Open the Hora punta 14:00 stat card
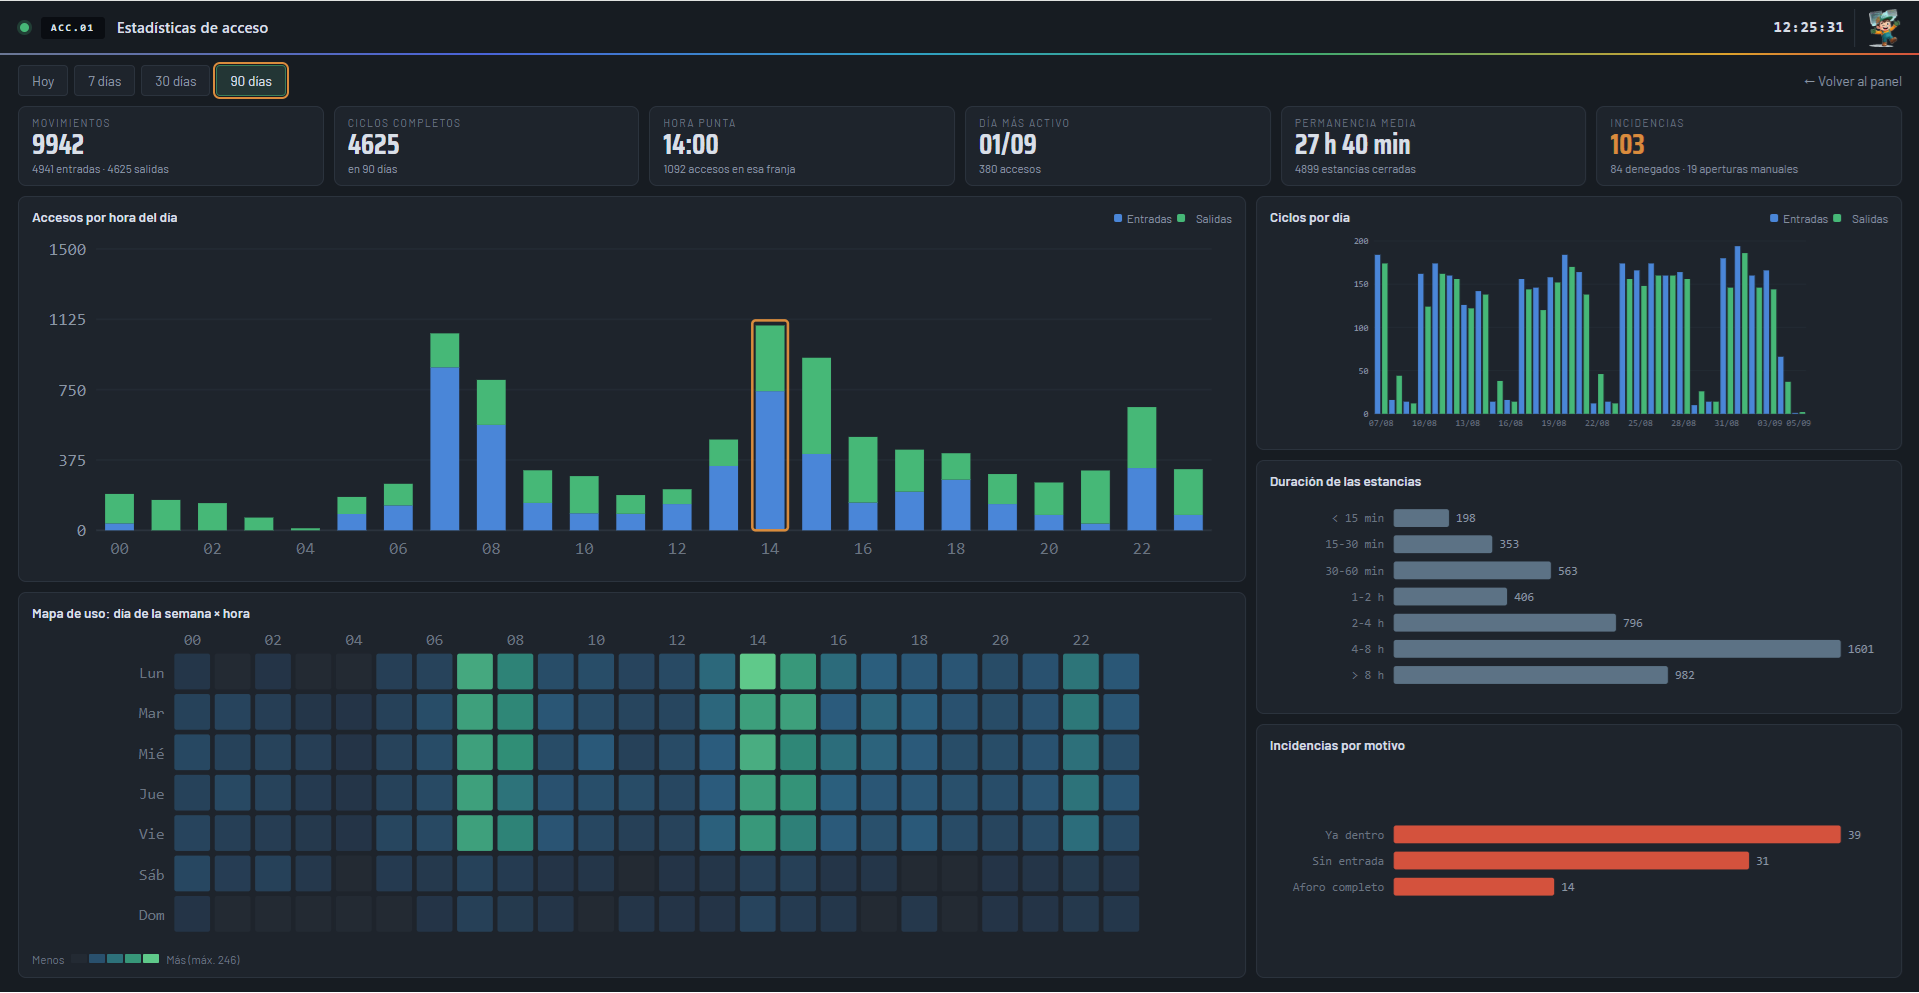 coord(802,146)
